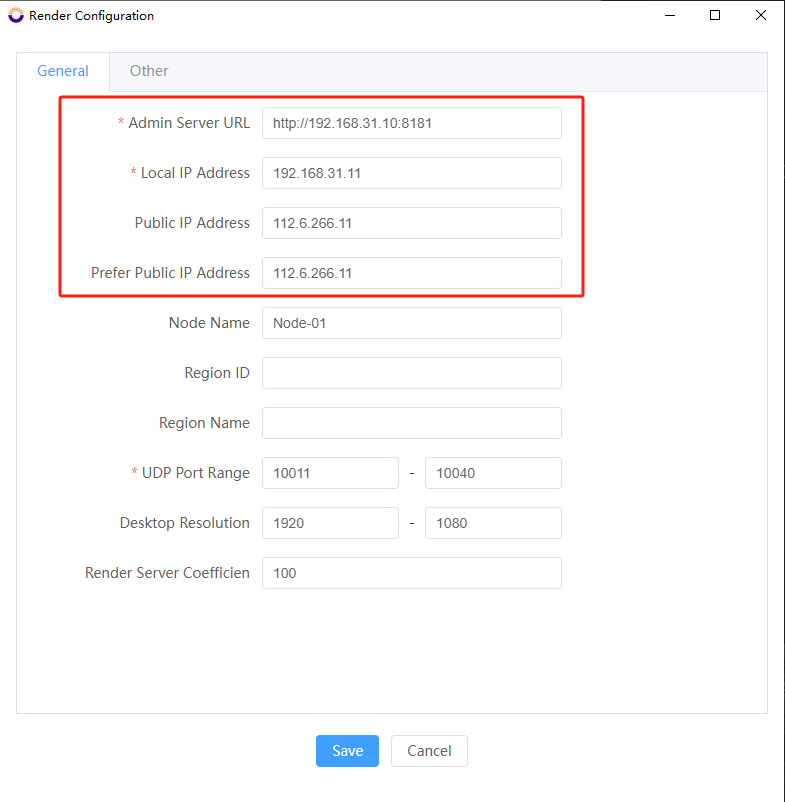Maximize the Render Configuration window
Viewport: 785px width, 802px height.
click(x=715, y=16)
